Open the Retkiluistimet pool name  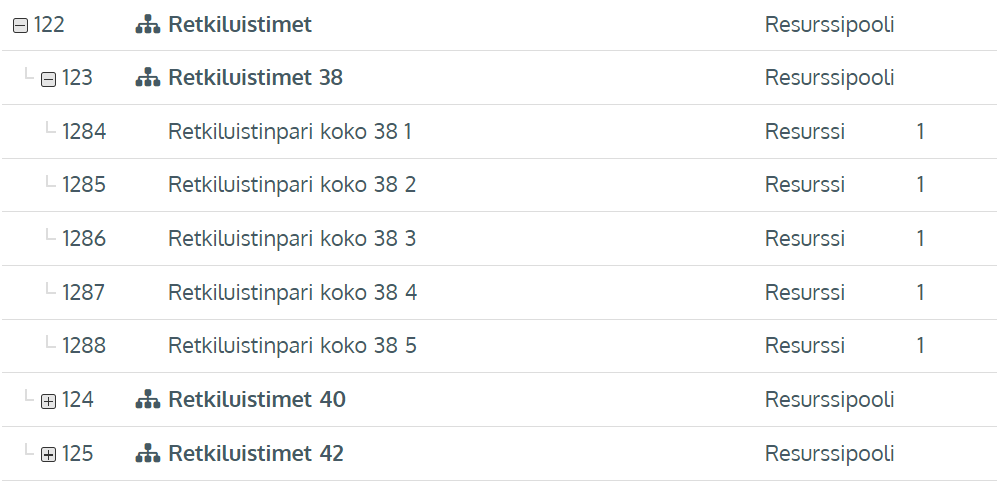[240, 25]
